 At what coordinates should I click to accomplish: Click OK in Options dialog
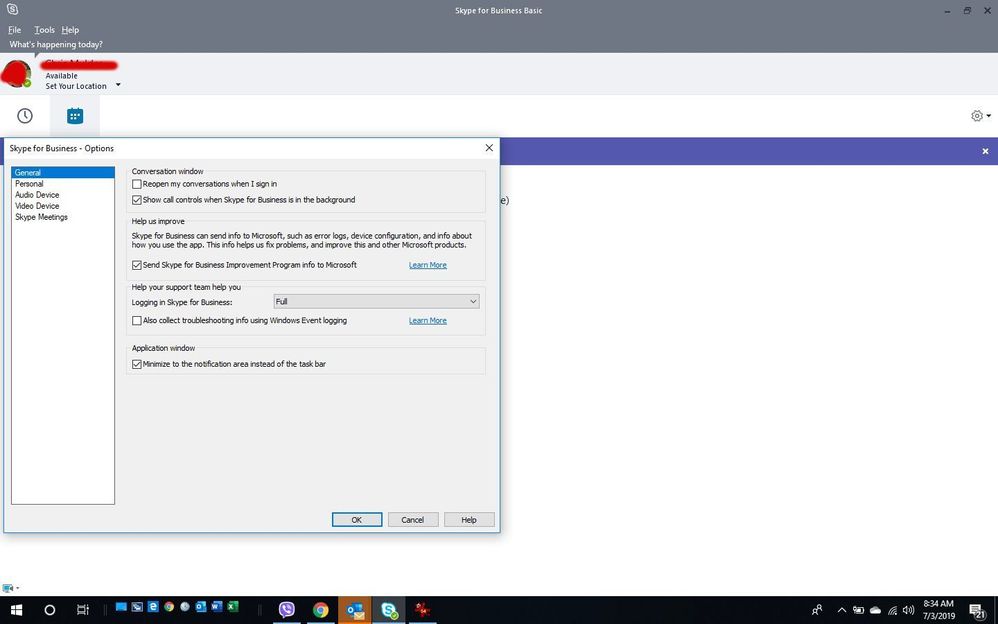pos(357,520)
